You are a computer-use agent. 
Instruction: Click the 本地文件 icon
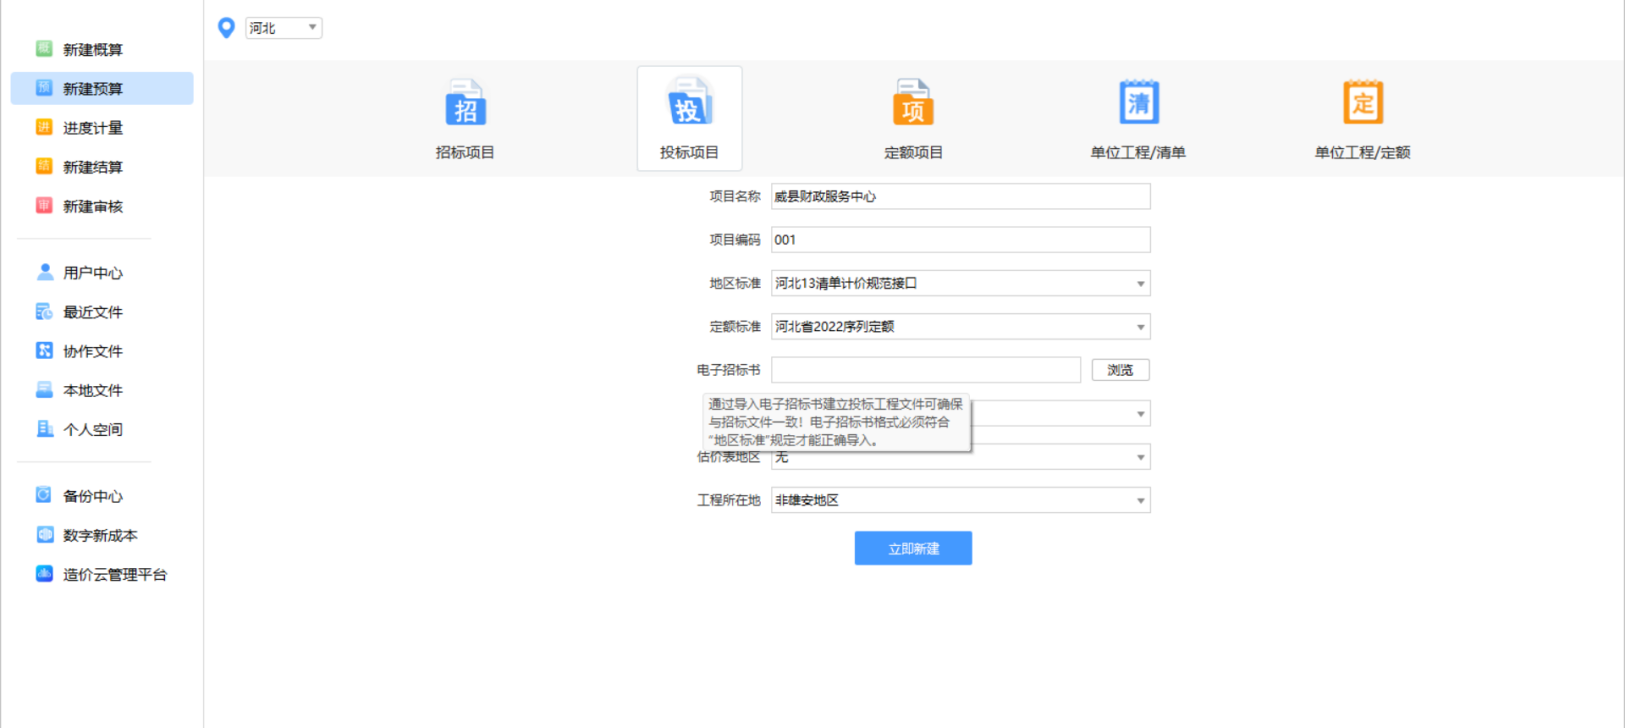[x=44, y=389]
